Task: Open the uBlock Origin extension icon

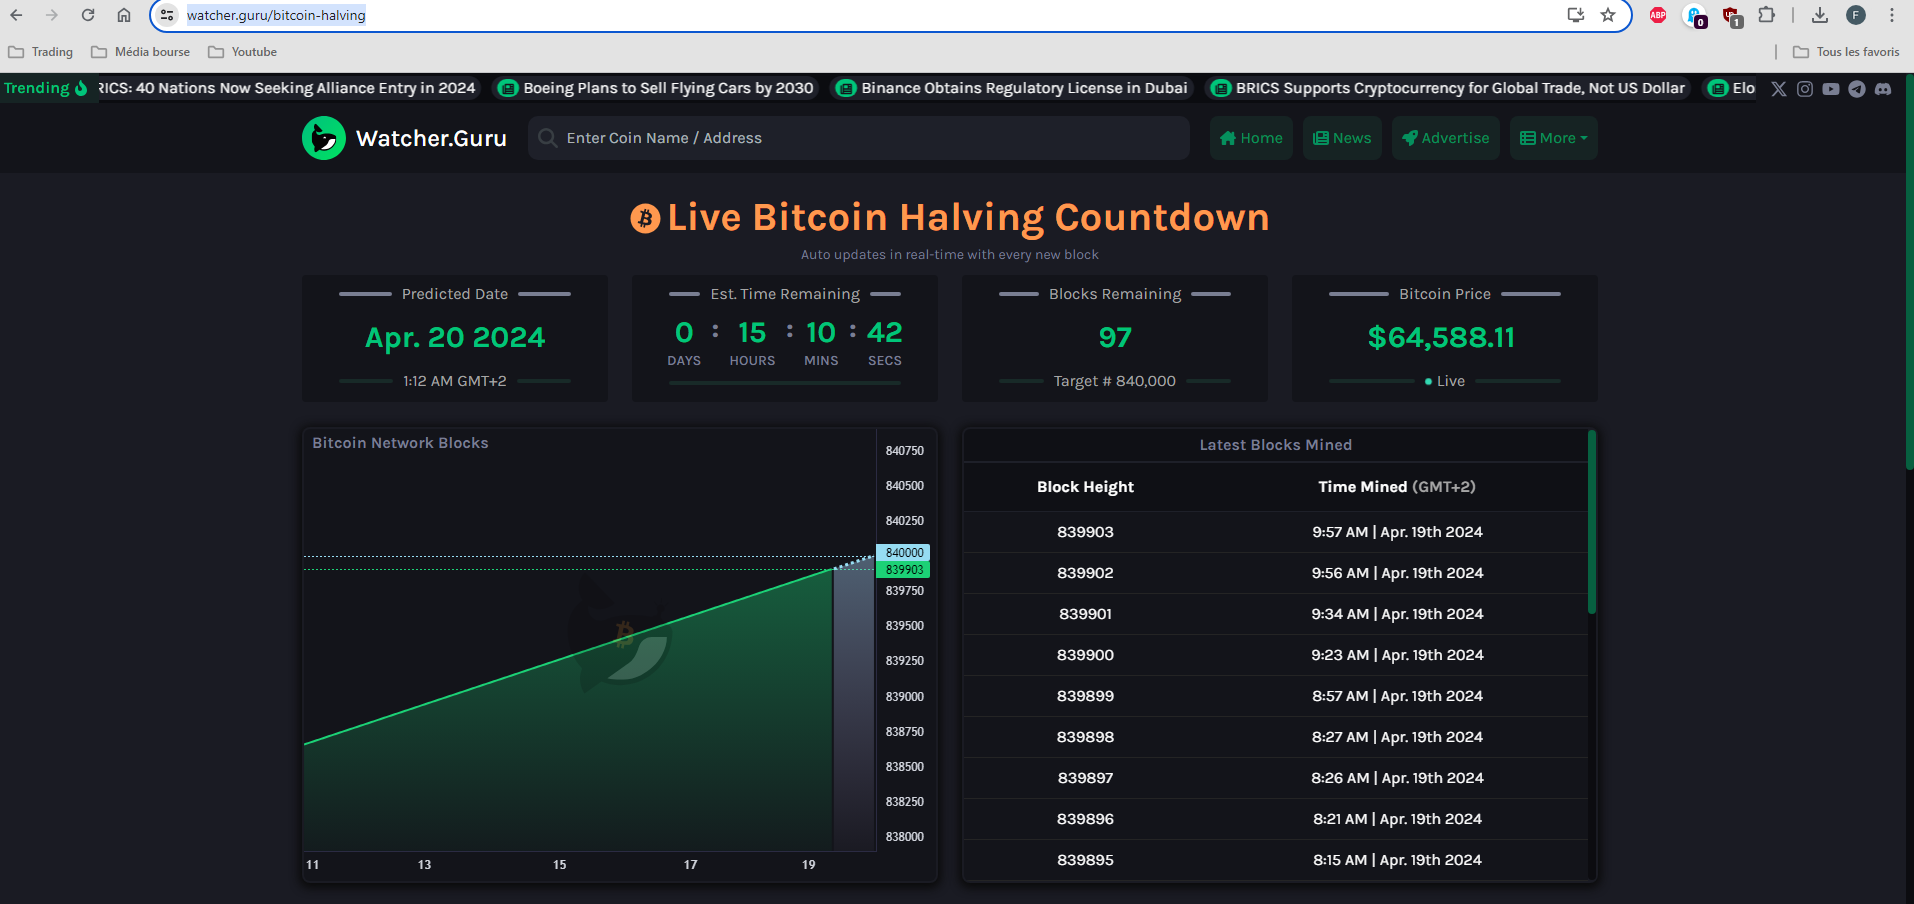Action: coord(1731,15)
